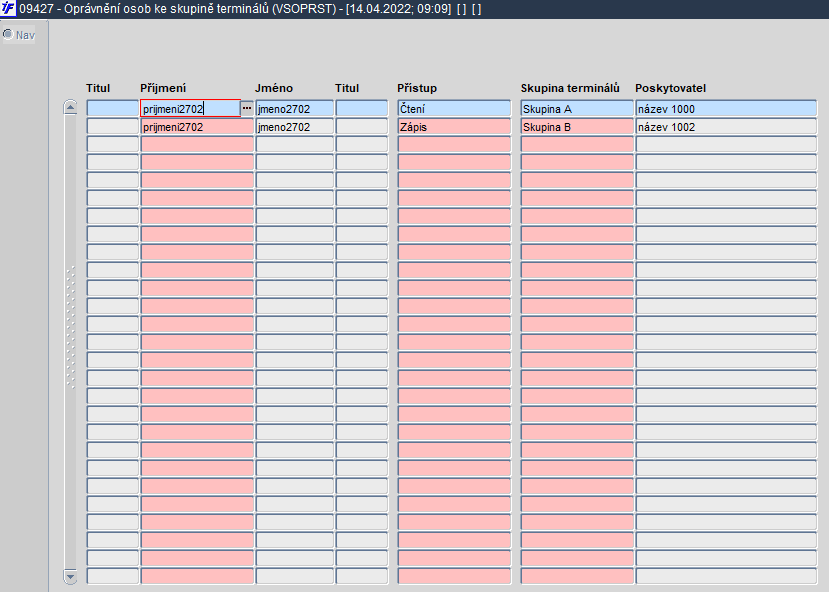This screenshot has height=592, width=829.
Task: Click the Přístup column header
Action: pyautogui.click(x=417, y=88)
